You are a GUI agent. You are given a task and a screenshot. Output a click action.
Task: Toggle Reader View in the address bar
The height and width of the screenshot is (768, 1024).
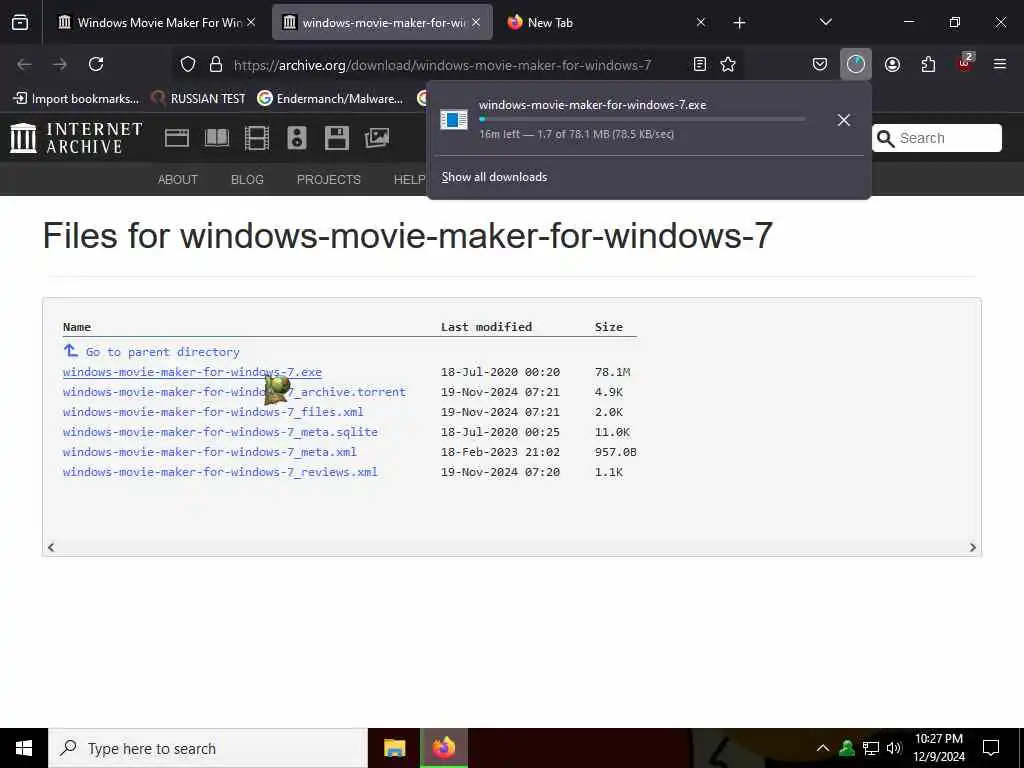[x=699, y=64]
